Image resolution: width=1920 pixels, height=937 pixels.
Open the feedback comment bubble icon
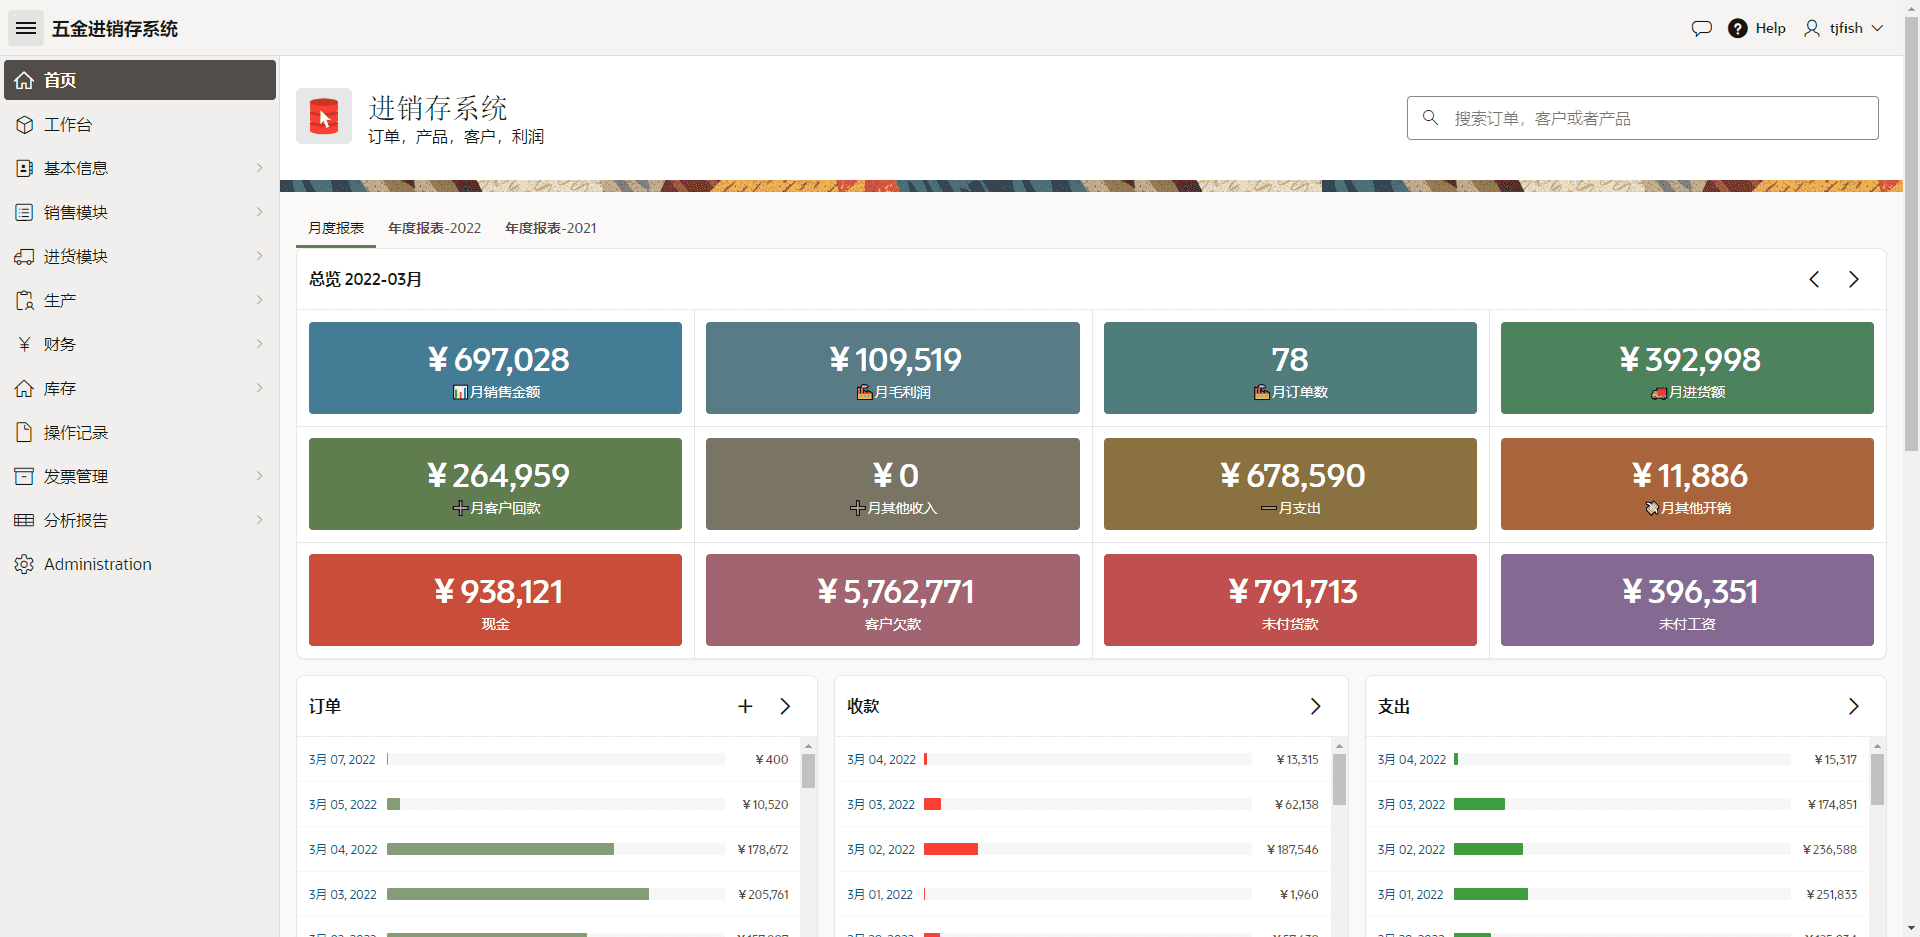pyautogui.click(x=1701, y=28)
